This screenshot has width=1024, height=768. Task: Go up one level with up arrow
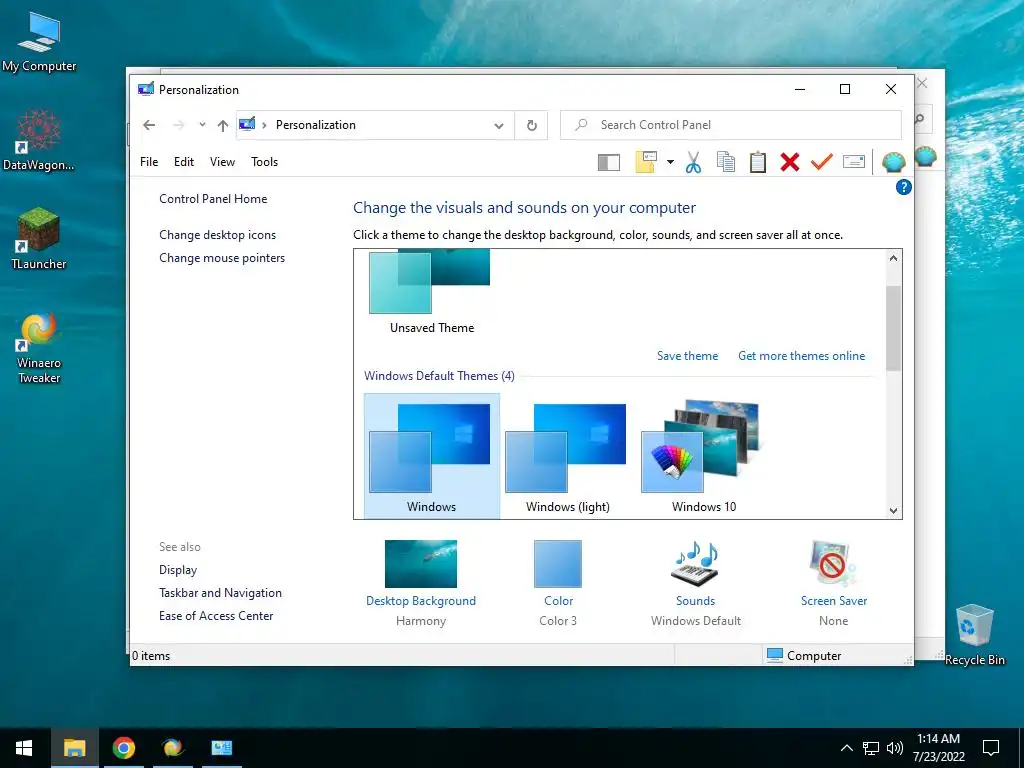click(x=223, y=125)
